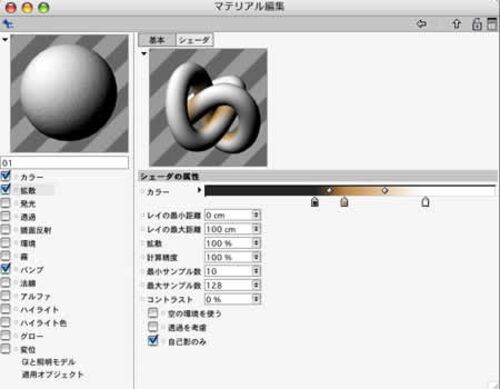Screen dimensions: 500x389
Task: Click the shader knot preview thumbnail
Action: click(208, 107)
